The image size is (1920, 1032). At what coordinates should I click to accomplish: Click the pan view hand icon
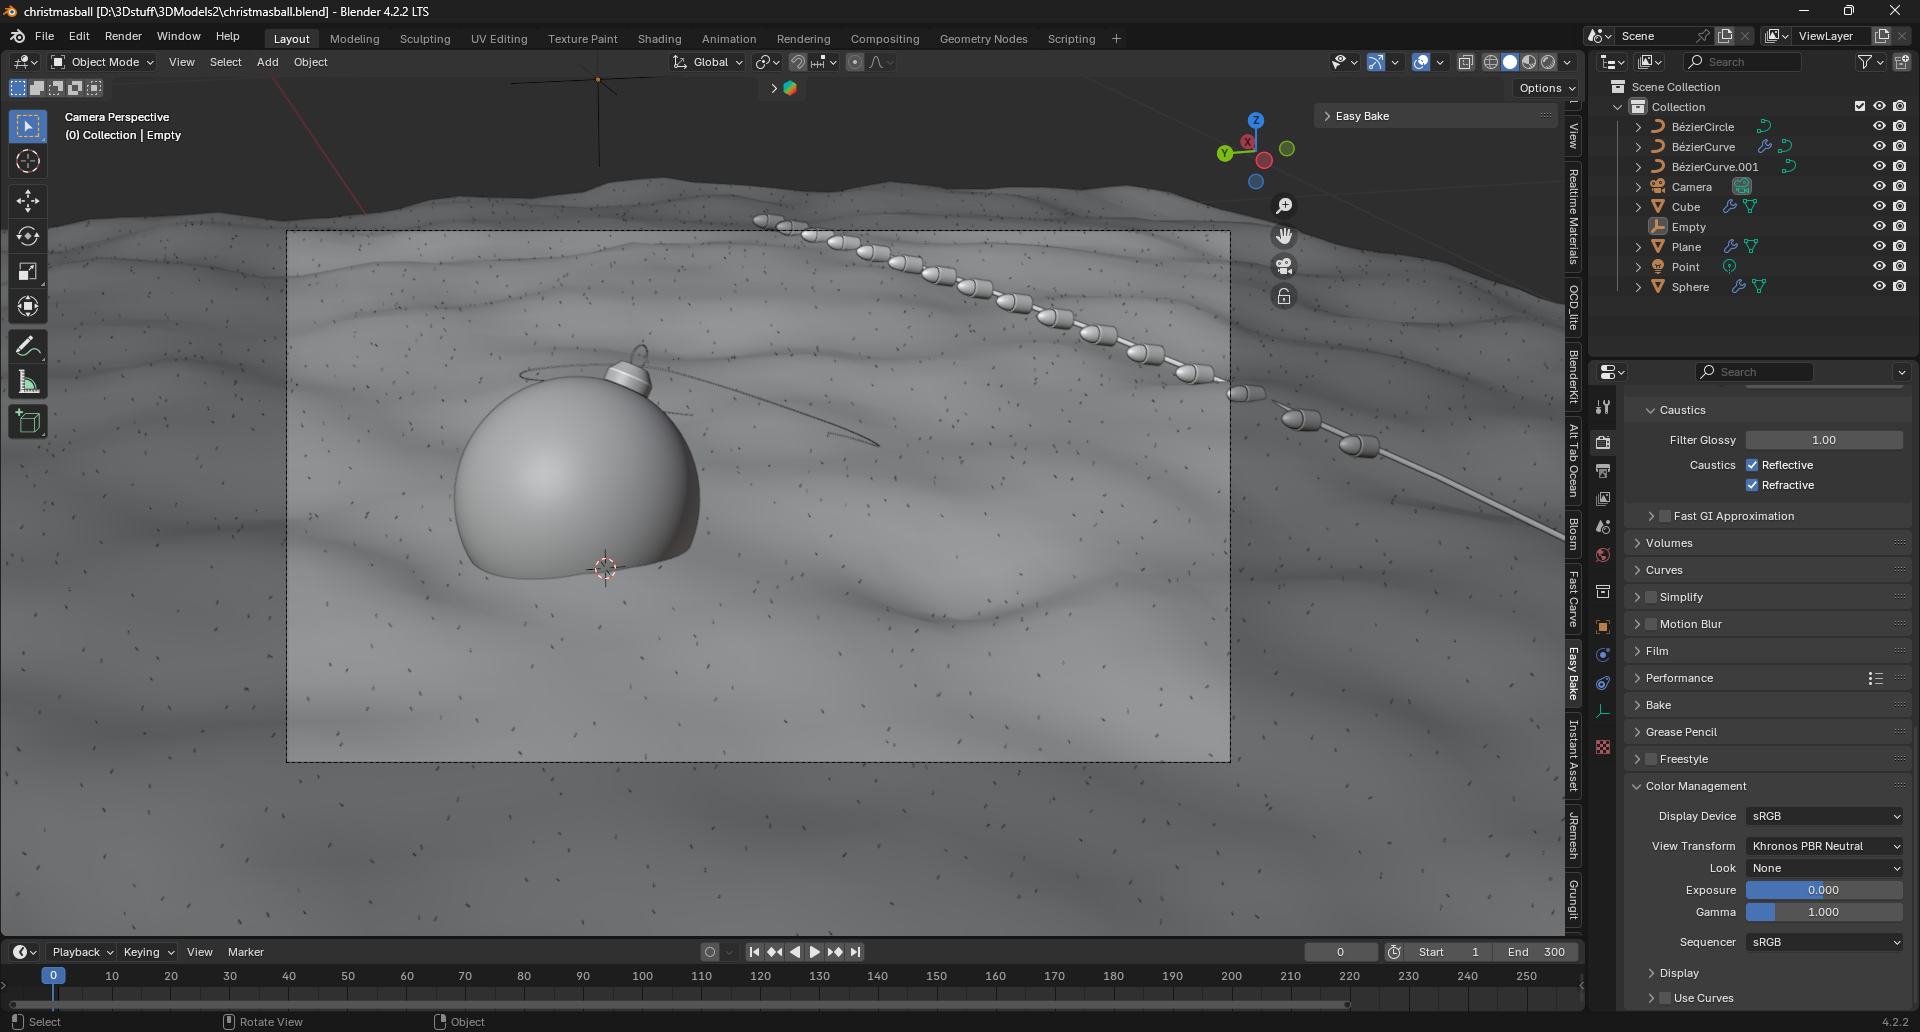pos(1284,236)
